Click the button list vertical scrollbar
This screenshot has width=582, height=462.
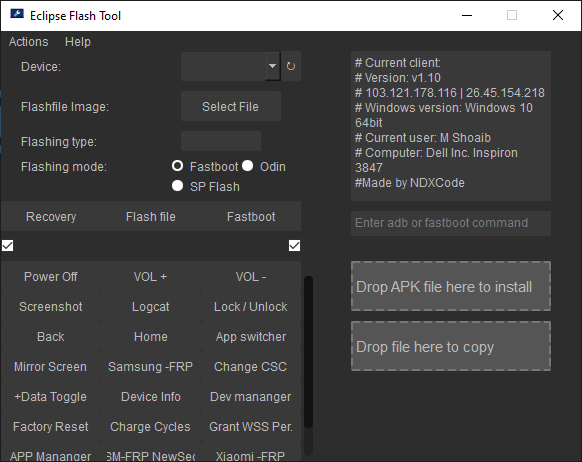coord(308,352)
